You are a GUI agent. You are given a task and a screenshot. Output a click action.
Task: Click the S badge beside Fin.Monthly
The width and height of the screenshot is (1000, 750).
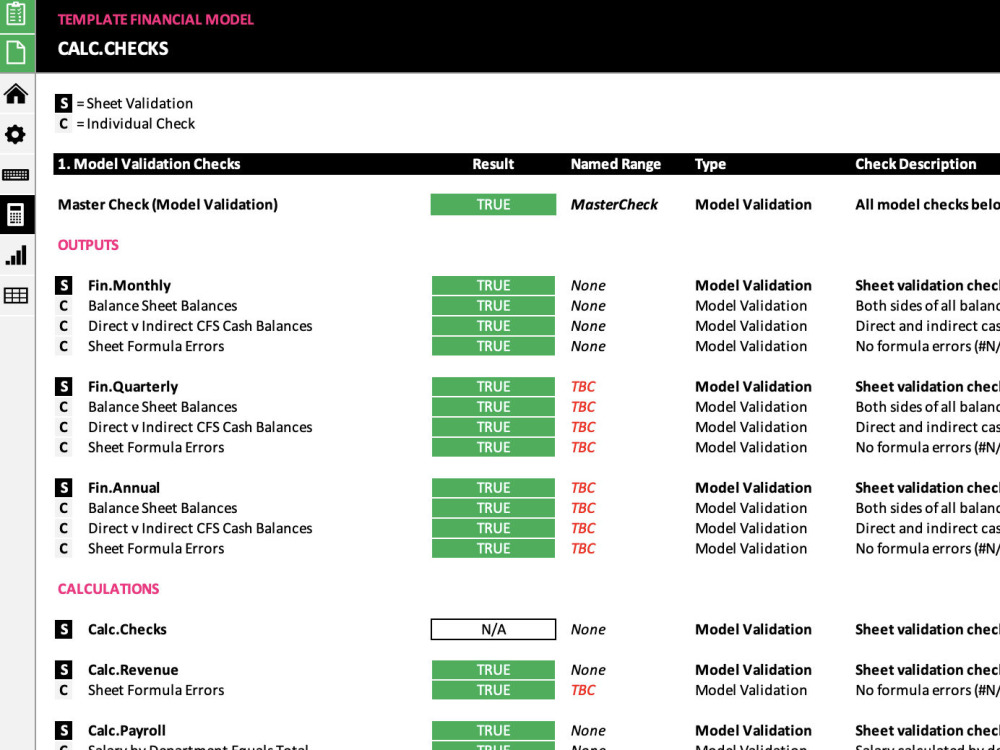pos(63,285)
